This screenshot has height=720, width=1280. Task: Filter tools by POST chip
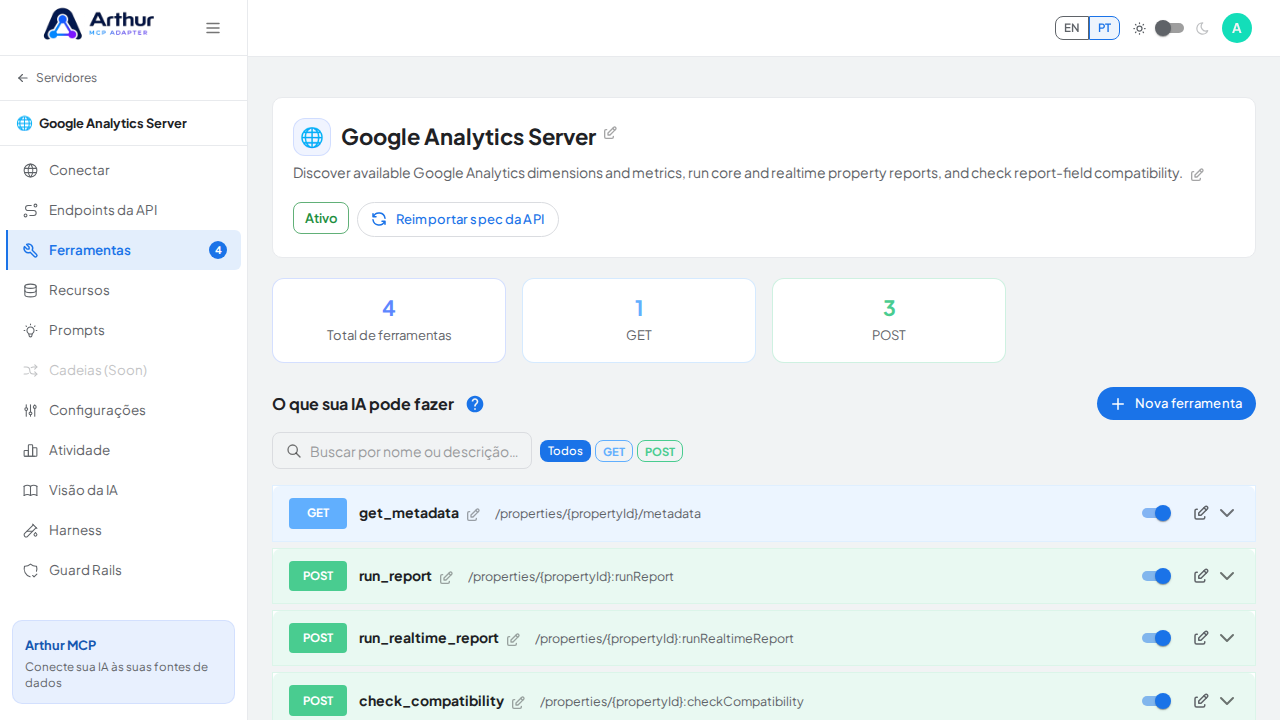pyautogui.click(x=660, y=451)
